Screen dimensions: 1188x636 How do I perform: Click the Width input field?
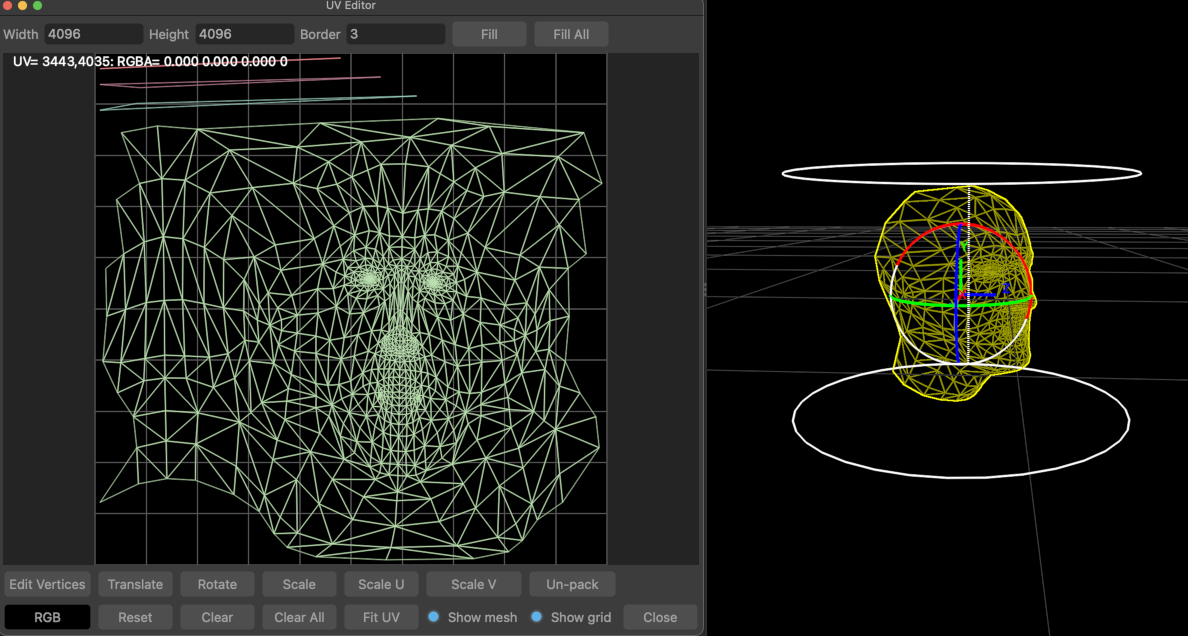pos(93,34)
